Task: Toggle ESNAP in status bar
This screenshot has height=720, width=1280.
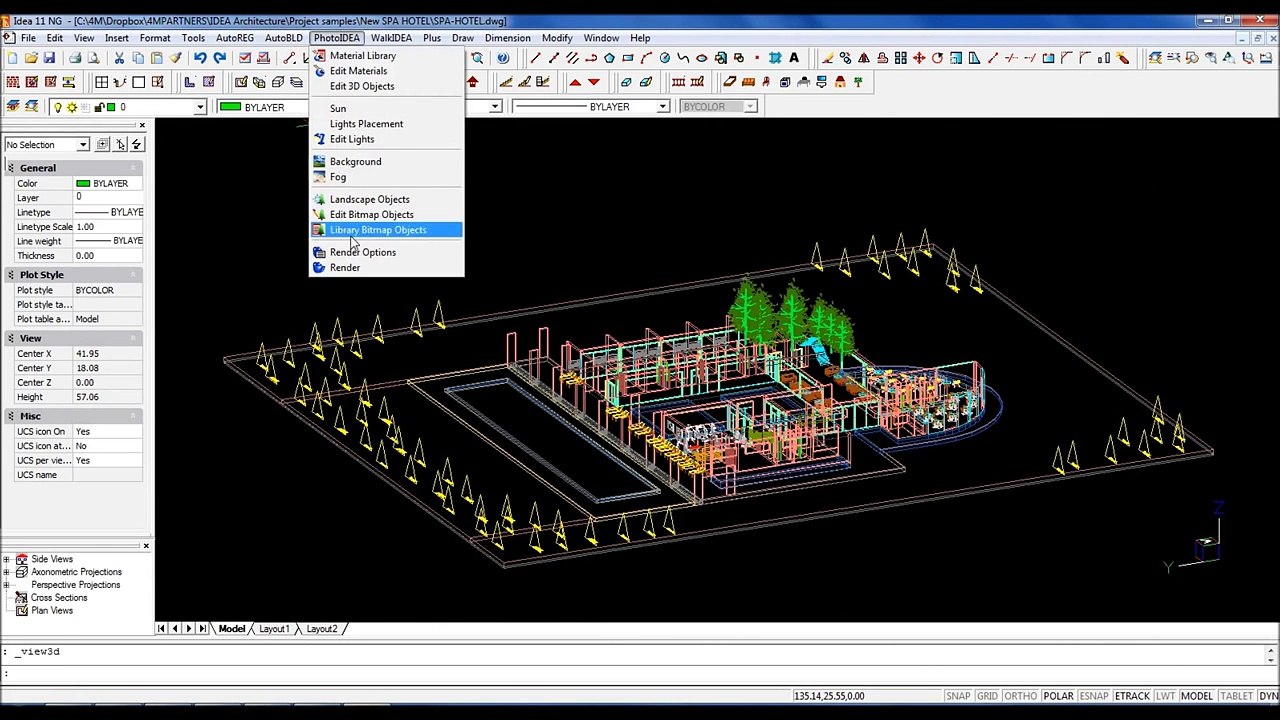Action: [1094, 696]
